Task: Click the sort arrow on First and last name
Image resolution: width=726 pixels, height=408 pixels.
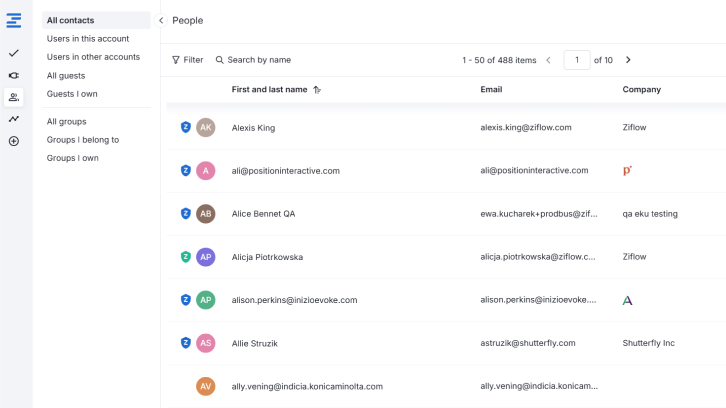Action: (x=317, y=90)
